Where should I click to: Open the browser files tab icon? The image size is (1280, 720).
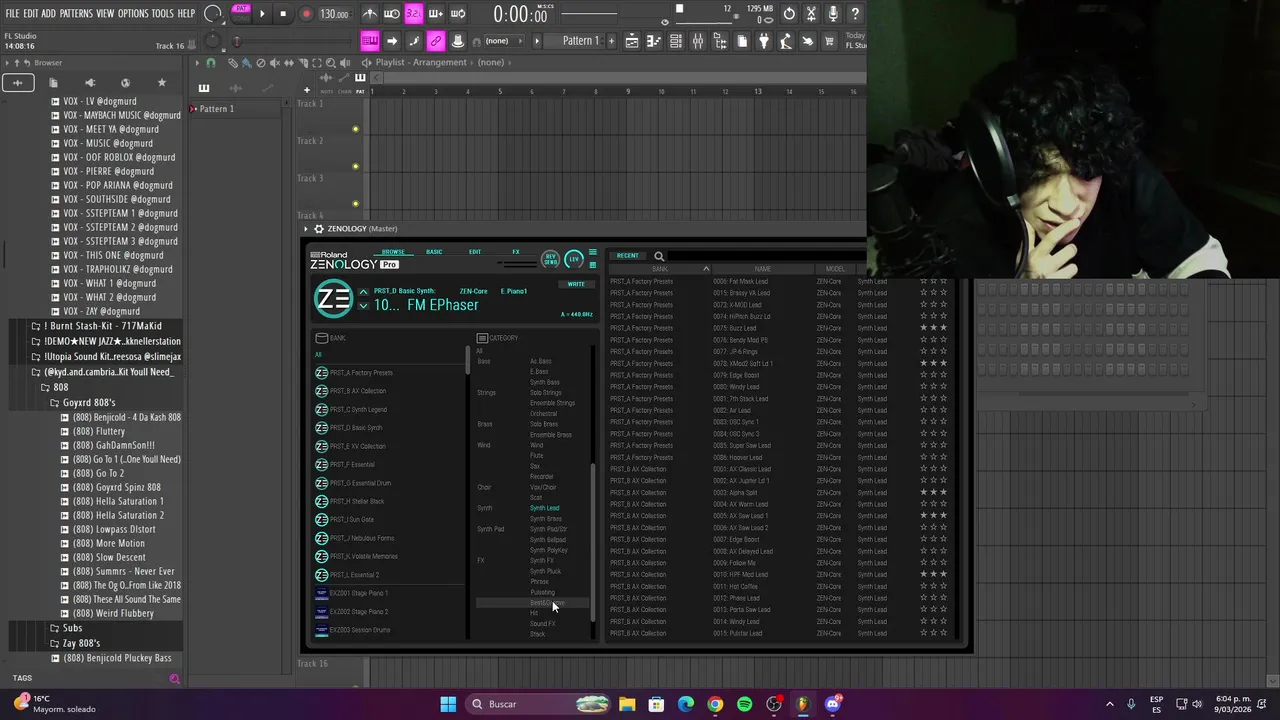[54, 83]
